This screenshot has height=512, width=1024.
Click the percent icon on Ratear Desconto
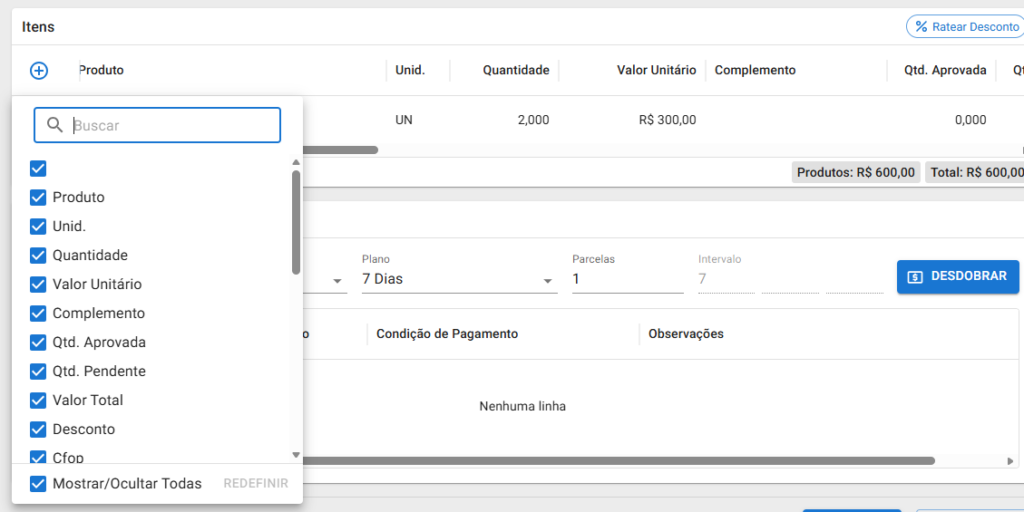(921, 27)
